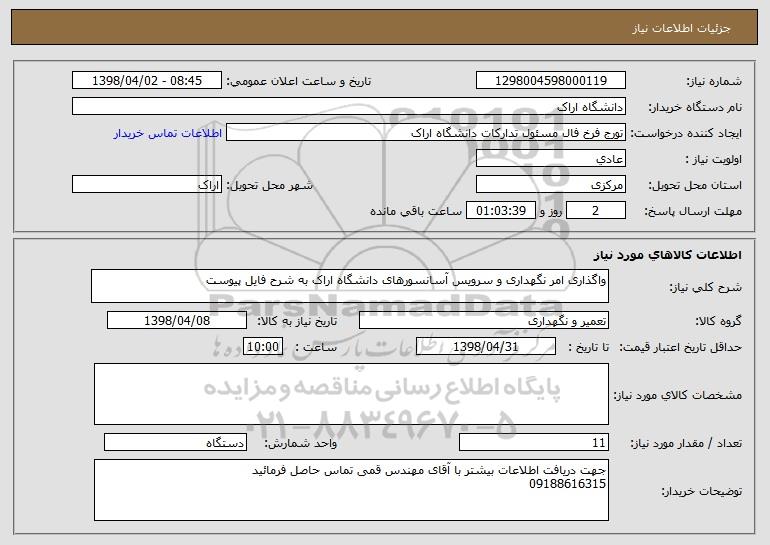Click the need date field 1398/04/08
This screenshot has height=545, width=770.
(177, 321)
